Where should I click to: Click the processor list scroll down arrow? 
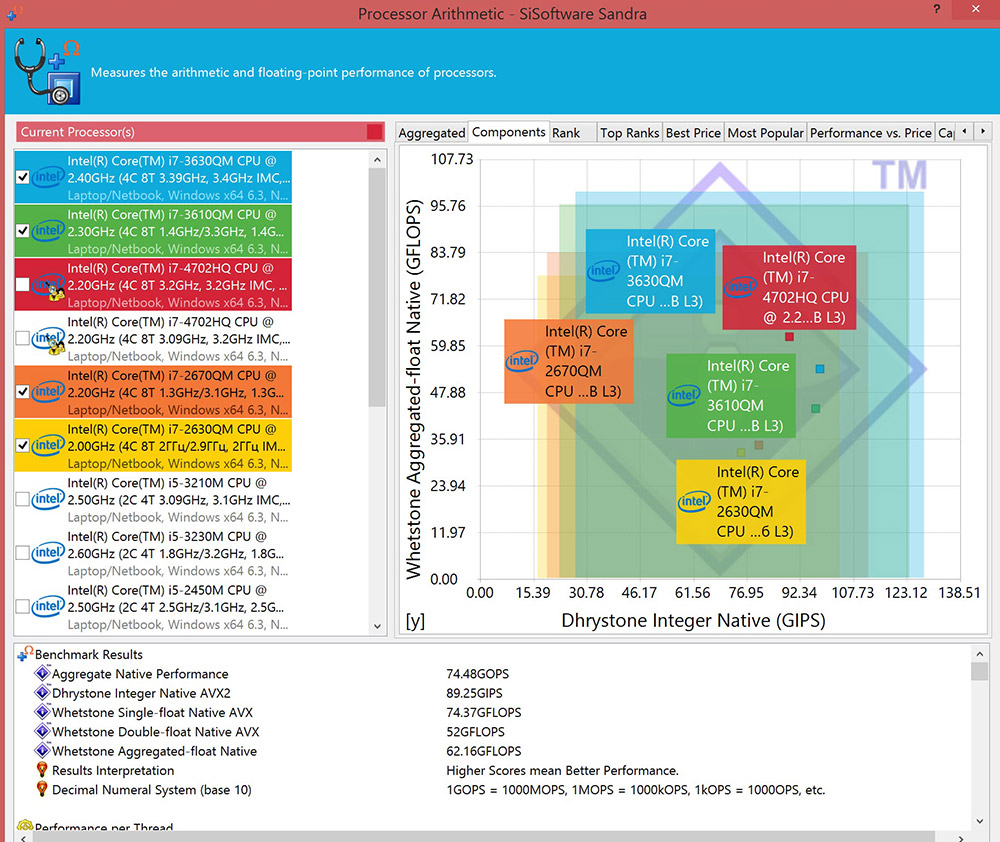tap(377, 626)
